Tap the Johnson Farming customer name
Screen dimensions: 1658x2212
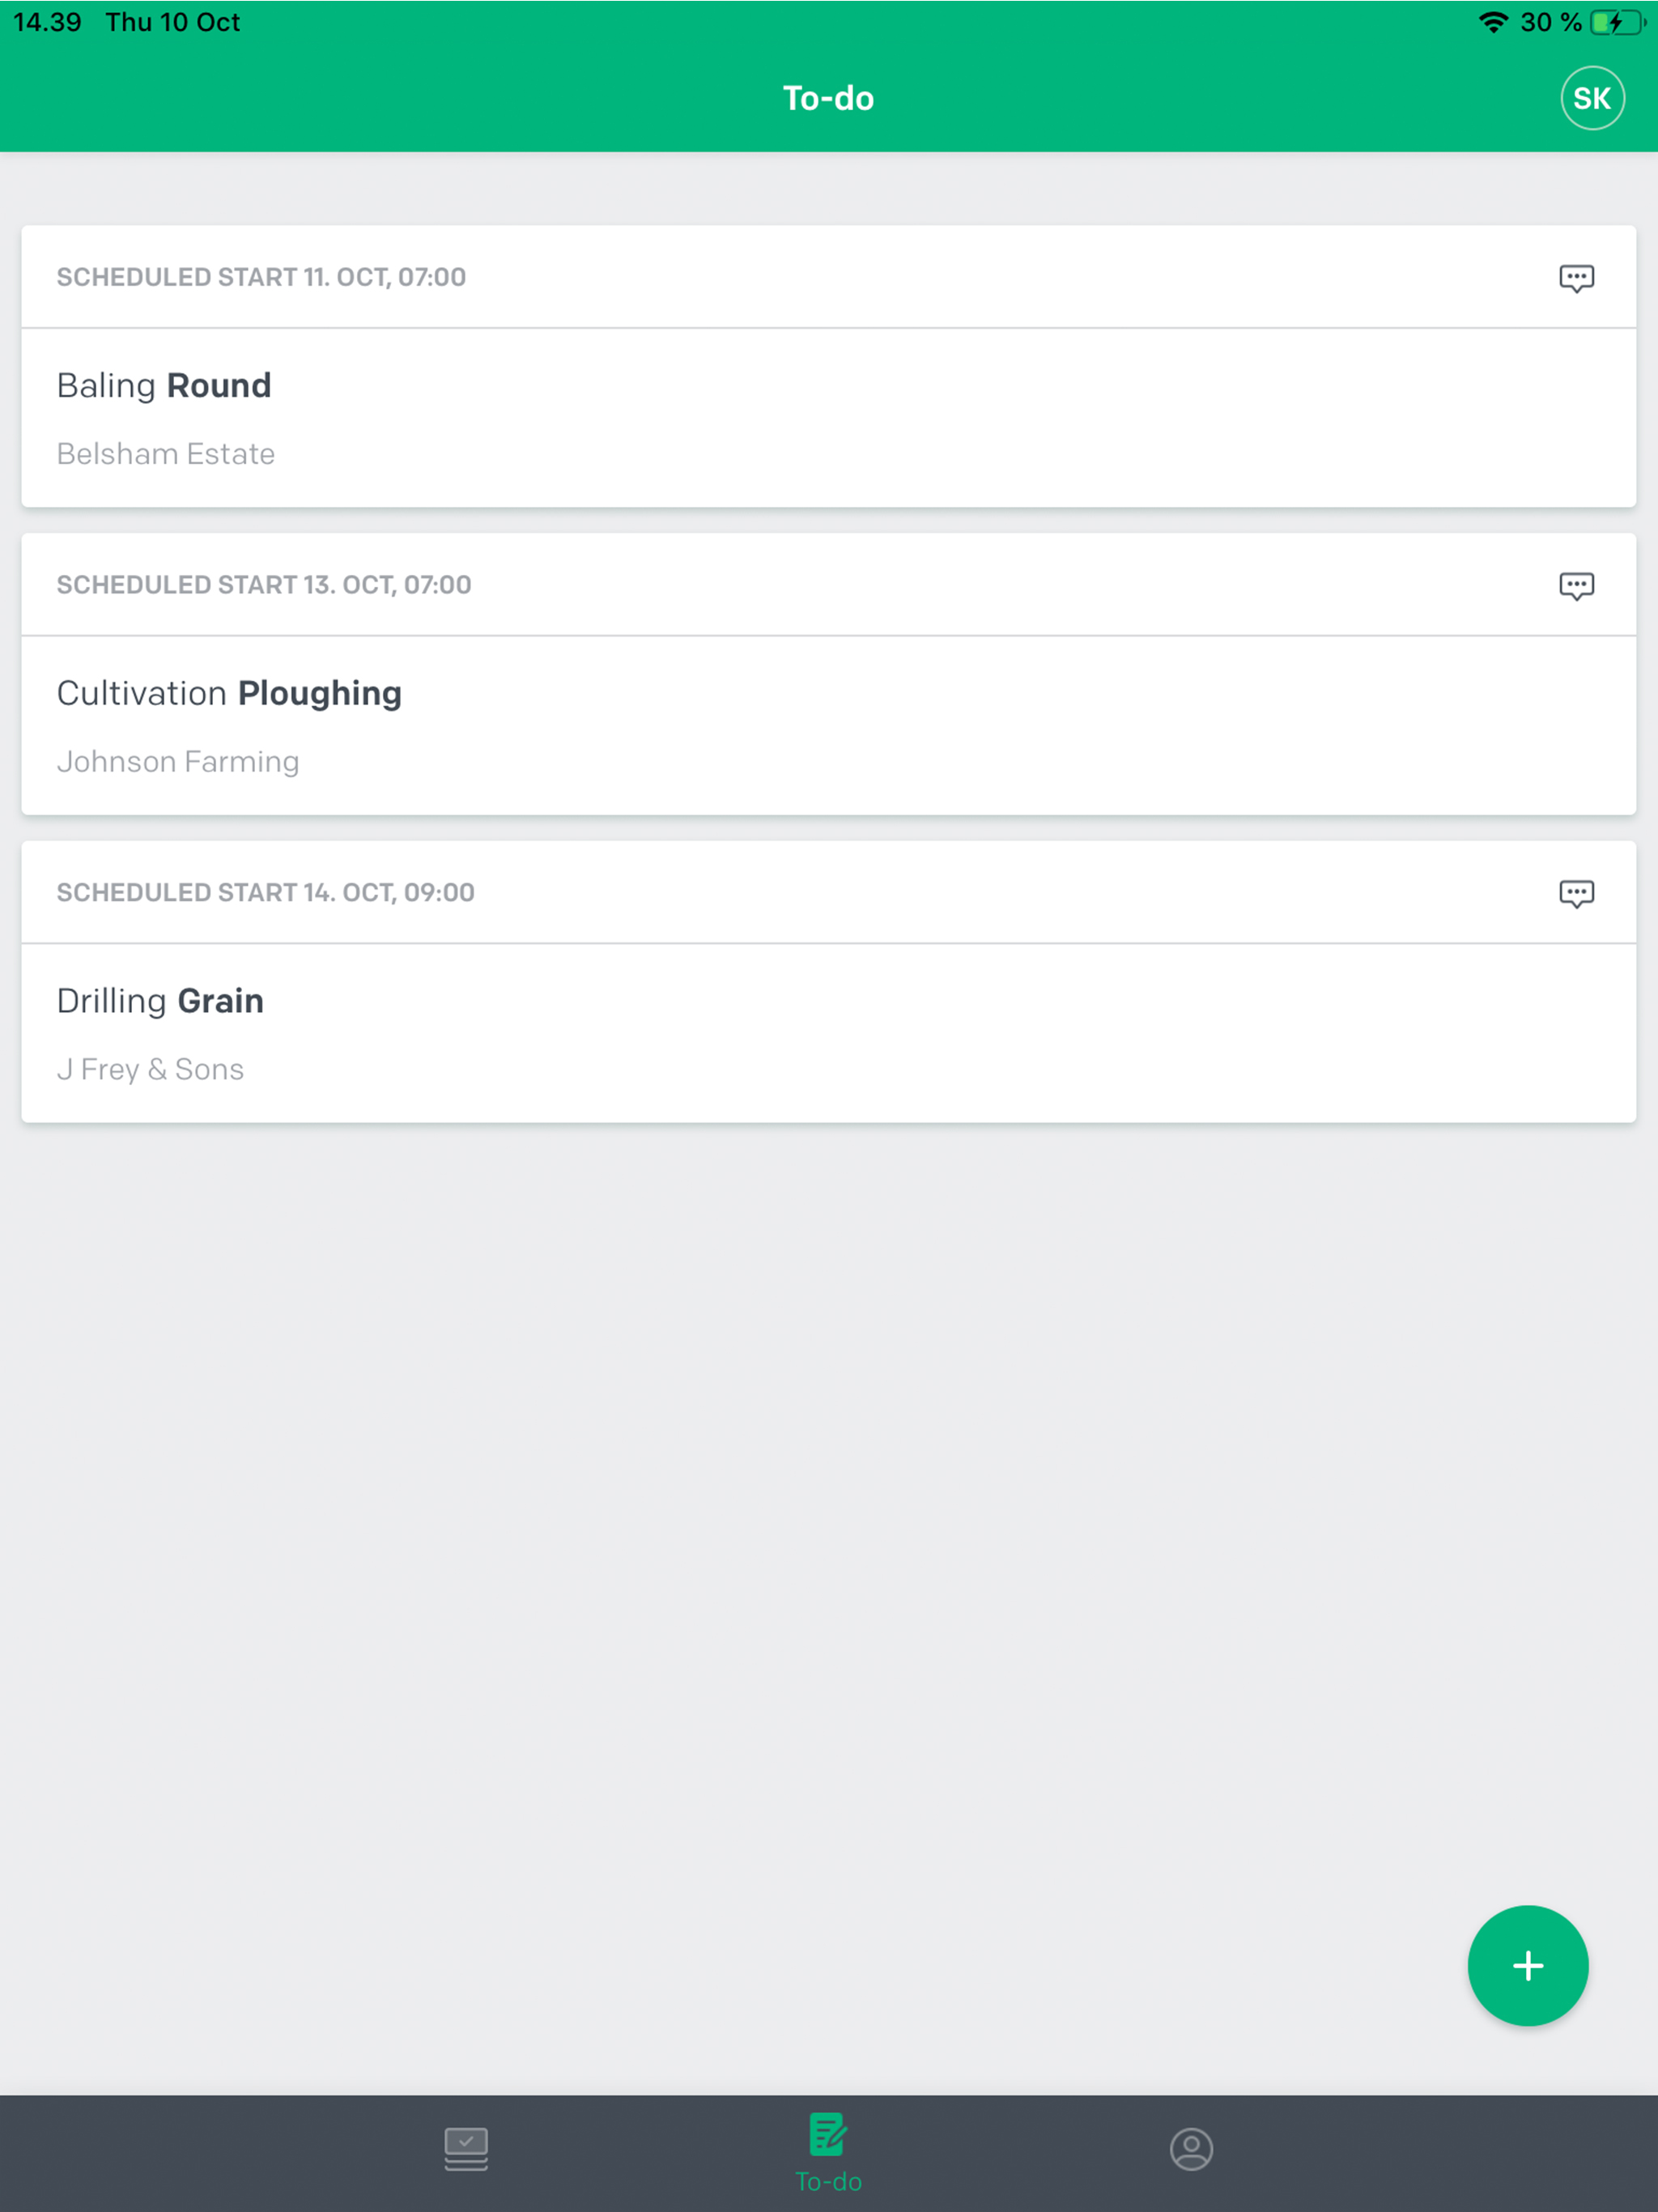click(x=178, y=762)
